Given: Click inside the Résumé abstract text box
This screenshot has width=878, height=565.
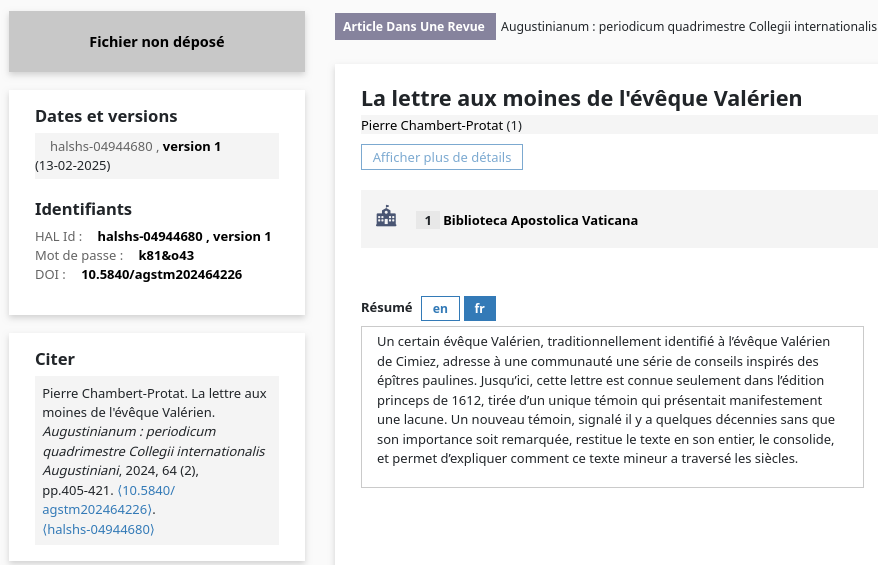Looking at the screenshot, I should click(611, 406).
